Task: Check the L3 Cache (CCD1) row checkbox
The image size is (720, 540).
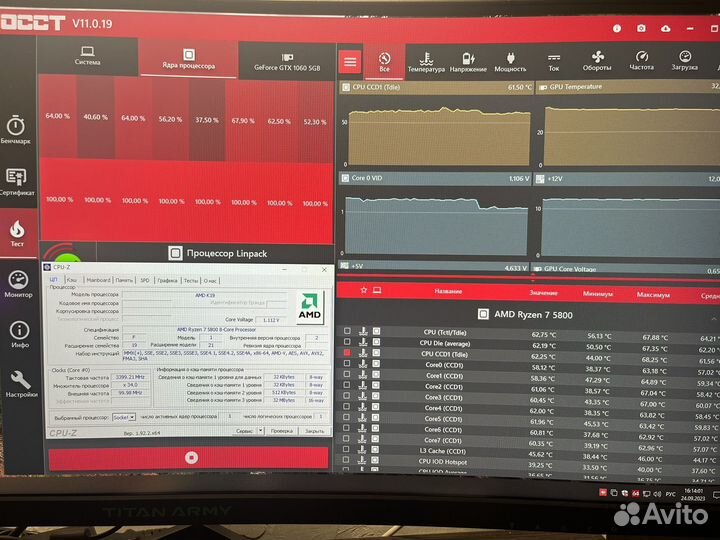Action: 347,449
